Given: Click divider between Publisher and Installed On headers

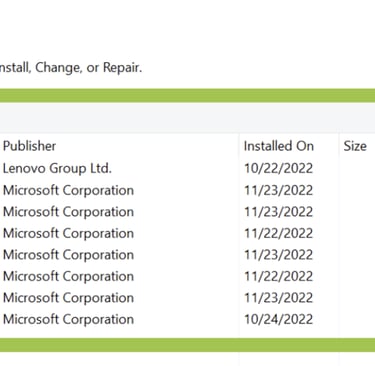Looking at the screenshot, I should point(239,146).
